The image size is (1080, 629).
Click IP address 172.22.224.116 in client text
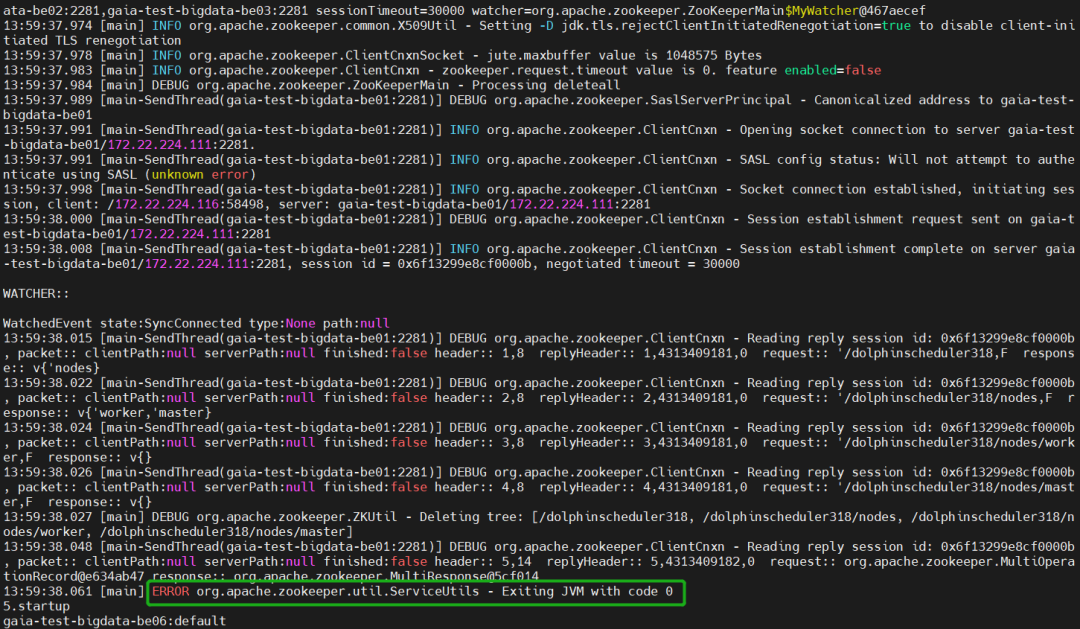pyautogui.click(x=167, y=204)
